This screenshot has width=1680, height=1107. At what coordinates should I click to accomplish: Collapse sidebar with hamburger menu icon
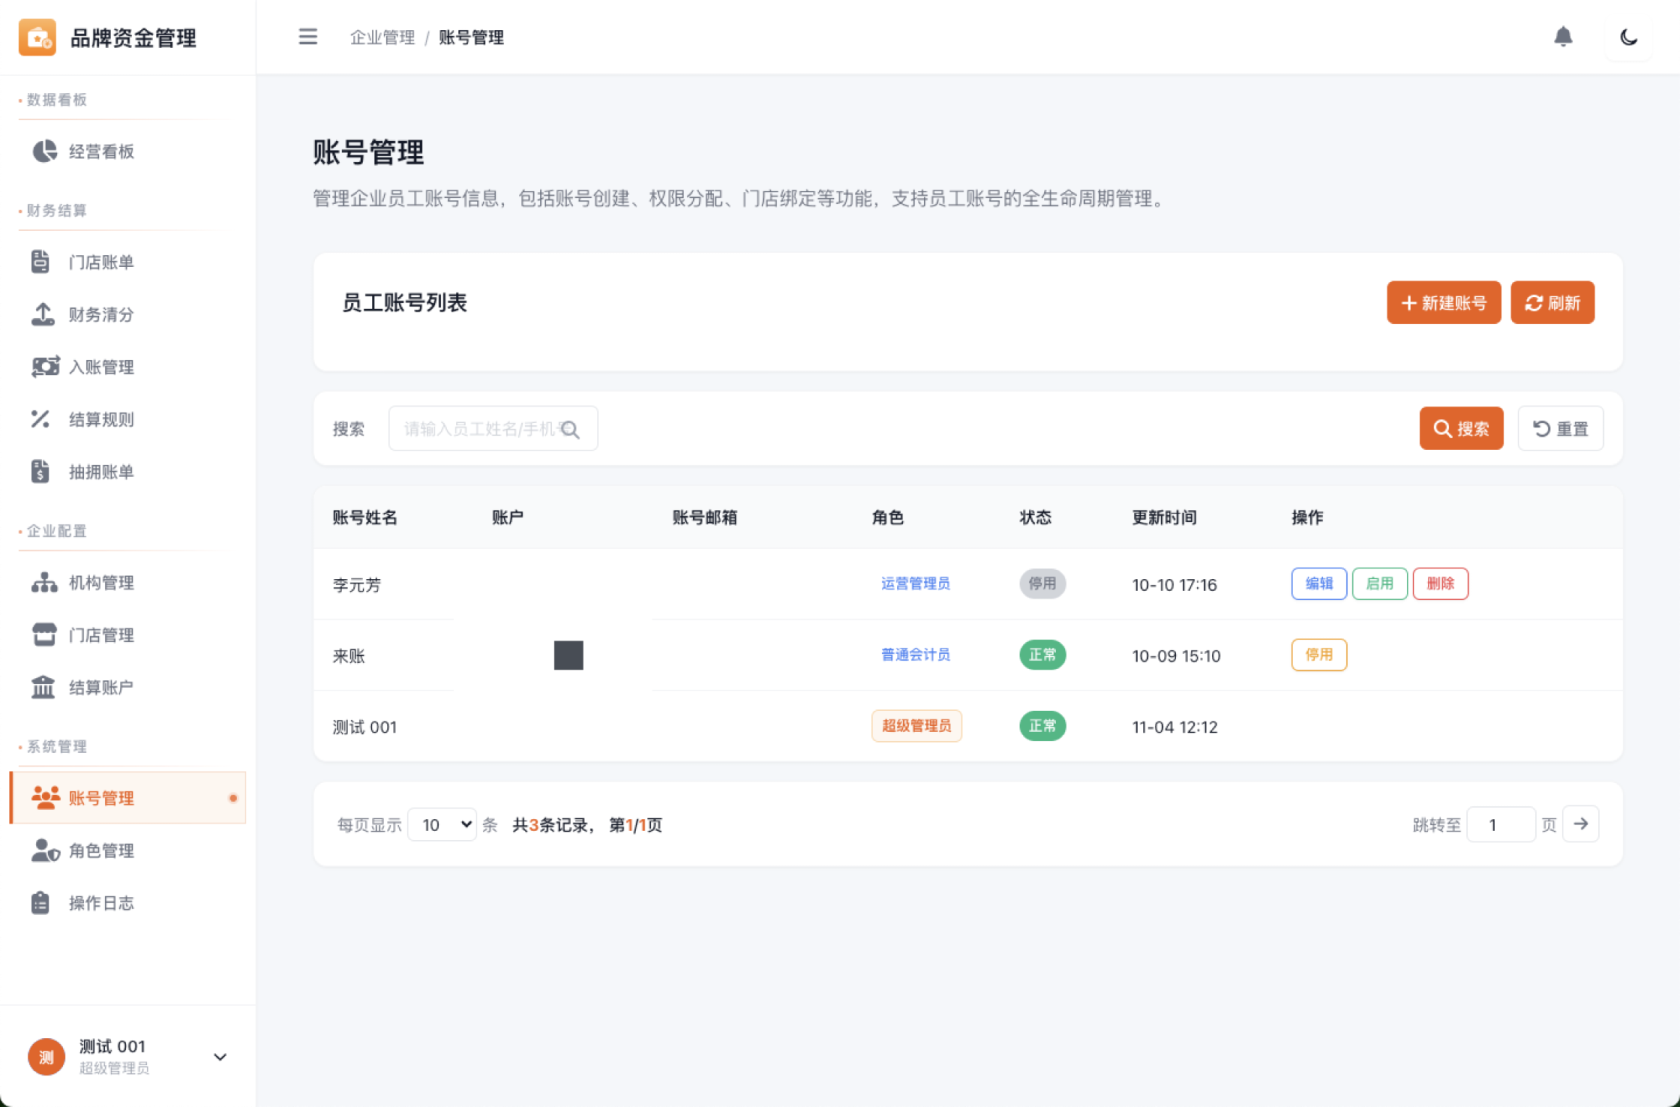(308, 37)
